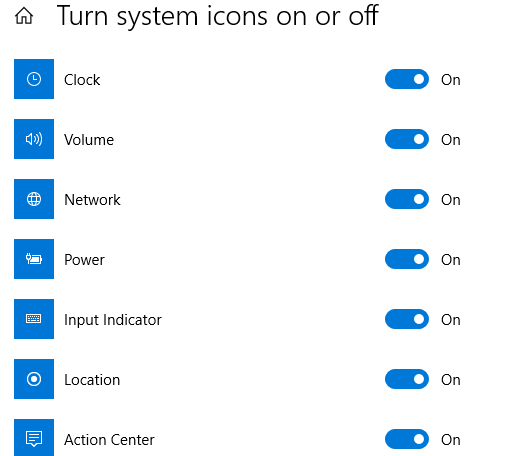Viewport: 505px width, 456px height.
Task: Click the Action Center message icon
Action: coord(34,438)
